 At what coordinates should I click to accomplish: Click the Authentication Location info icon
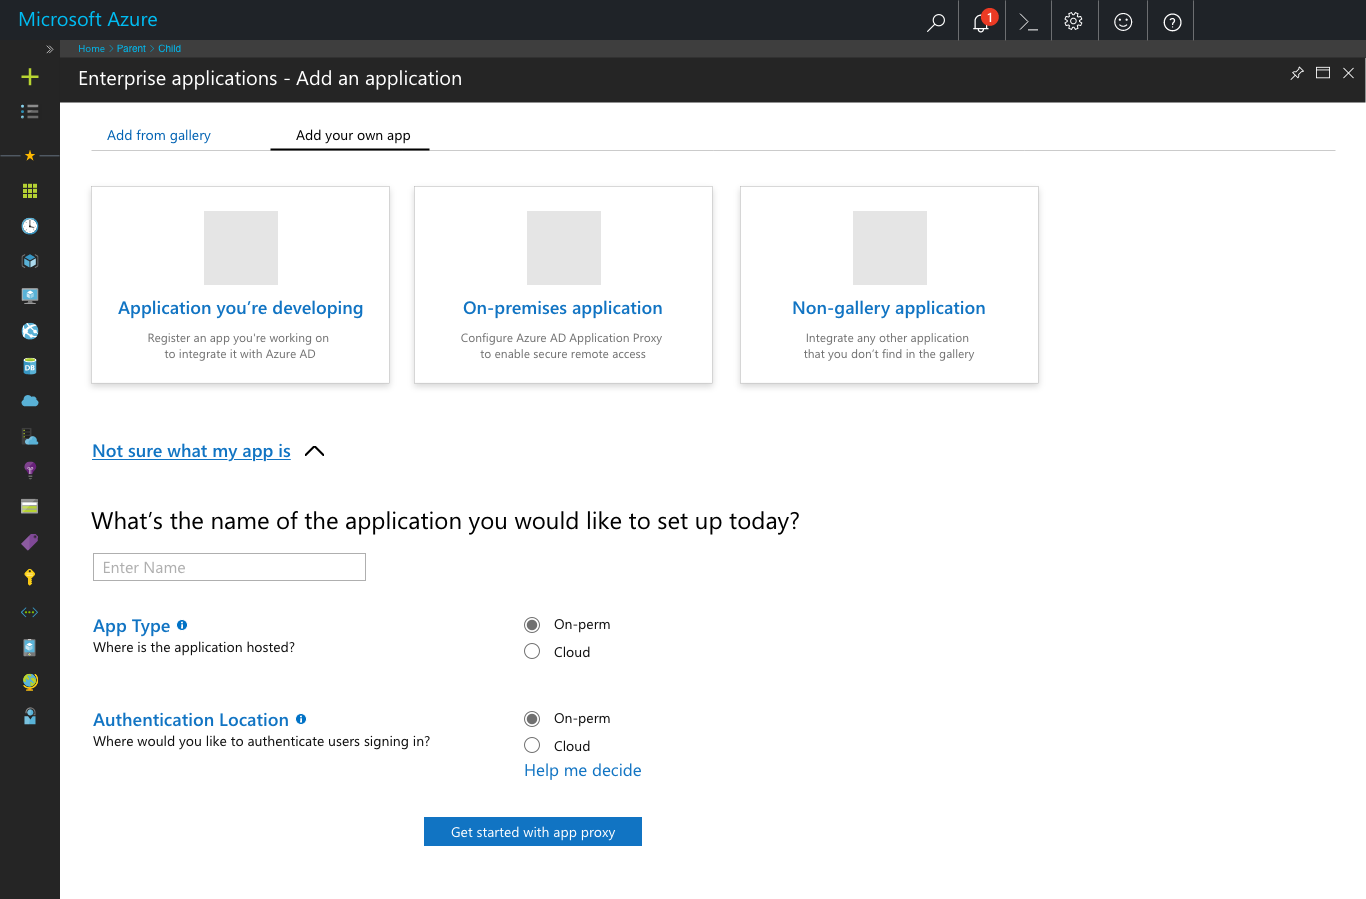pos(301,719)
